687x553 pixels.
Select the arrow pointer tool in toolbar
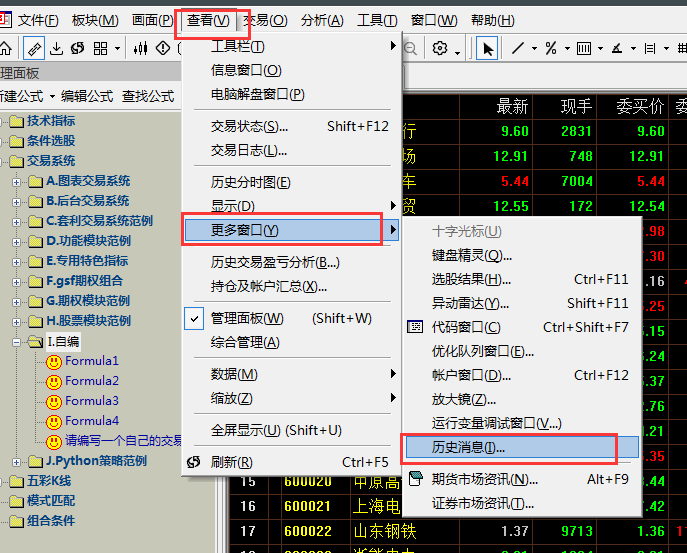(x=488, y=48)
